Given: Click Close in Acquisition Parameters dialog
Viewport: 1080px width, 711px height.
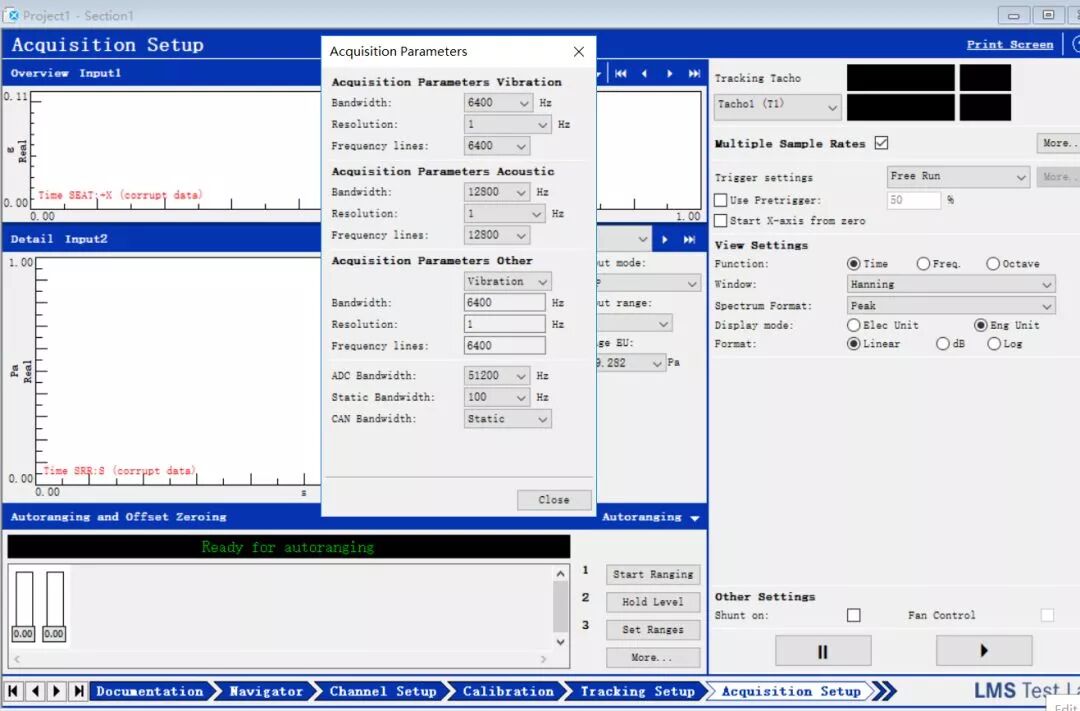Looking at the screenshot, I should pos(554,499).
